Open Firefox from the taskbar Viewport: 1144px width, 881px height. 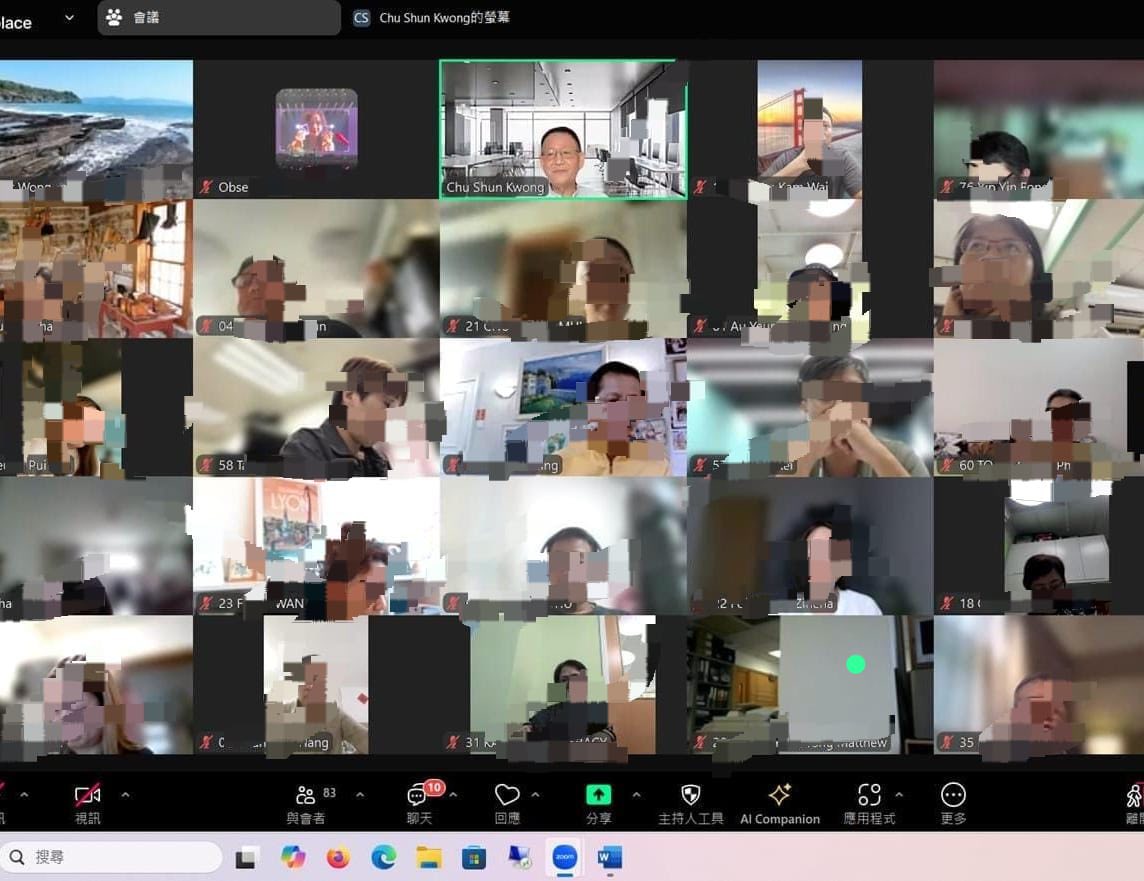[x=338, y=857]
